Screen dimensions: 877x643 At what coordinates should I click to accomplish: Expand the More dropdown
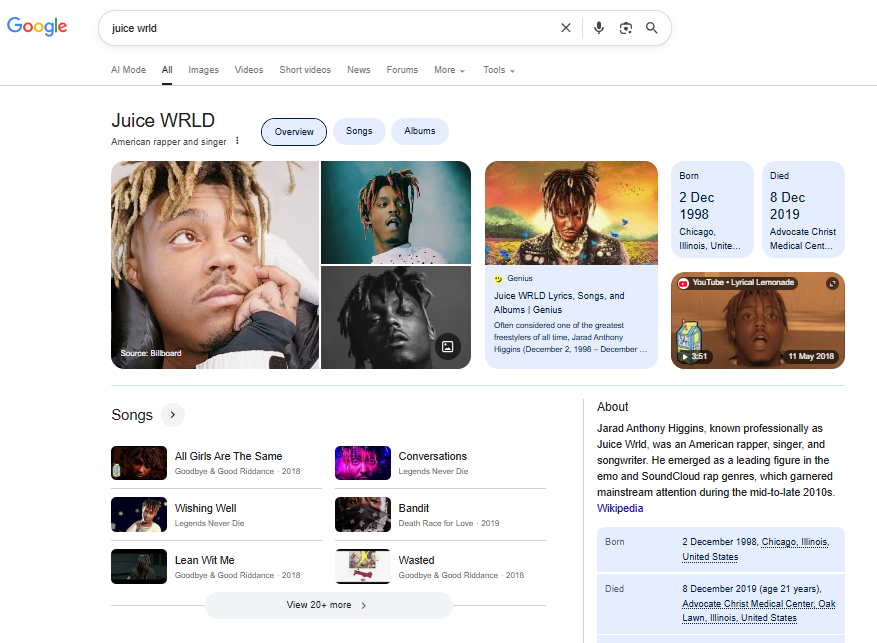(449, 70)
